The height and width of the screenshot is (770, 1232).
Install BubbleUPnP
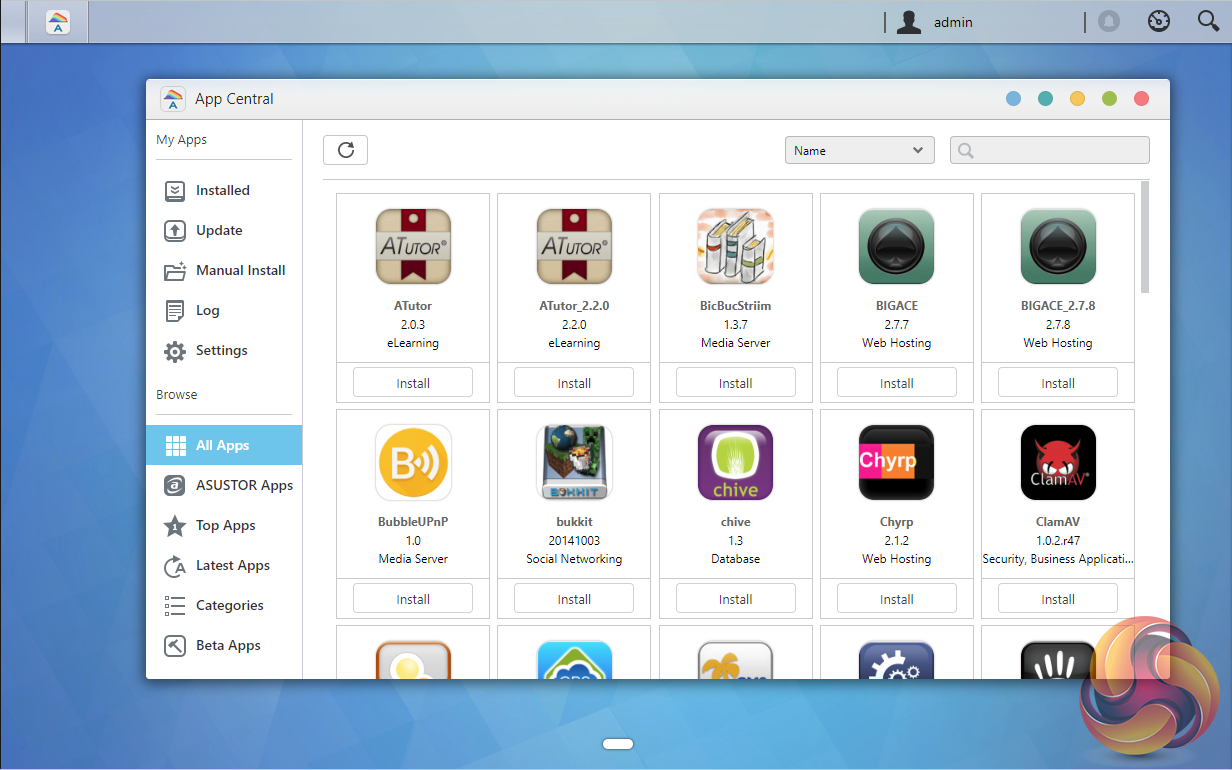[x=413, y=599]
